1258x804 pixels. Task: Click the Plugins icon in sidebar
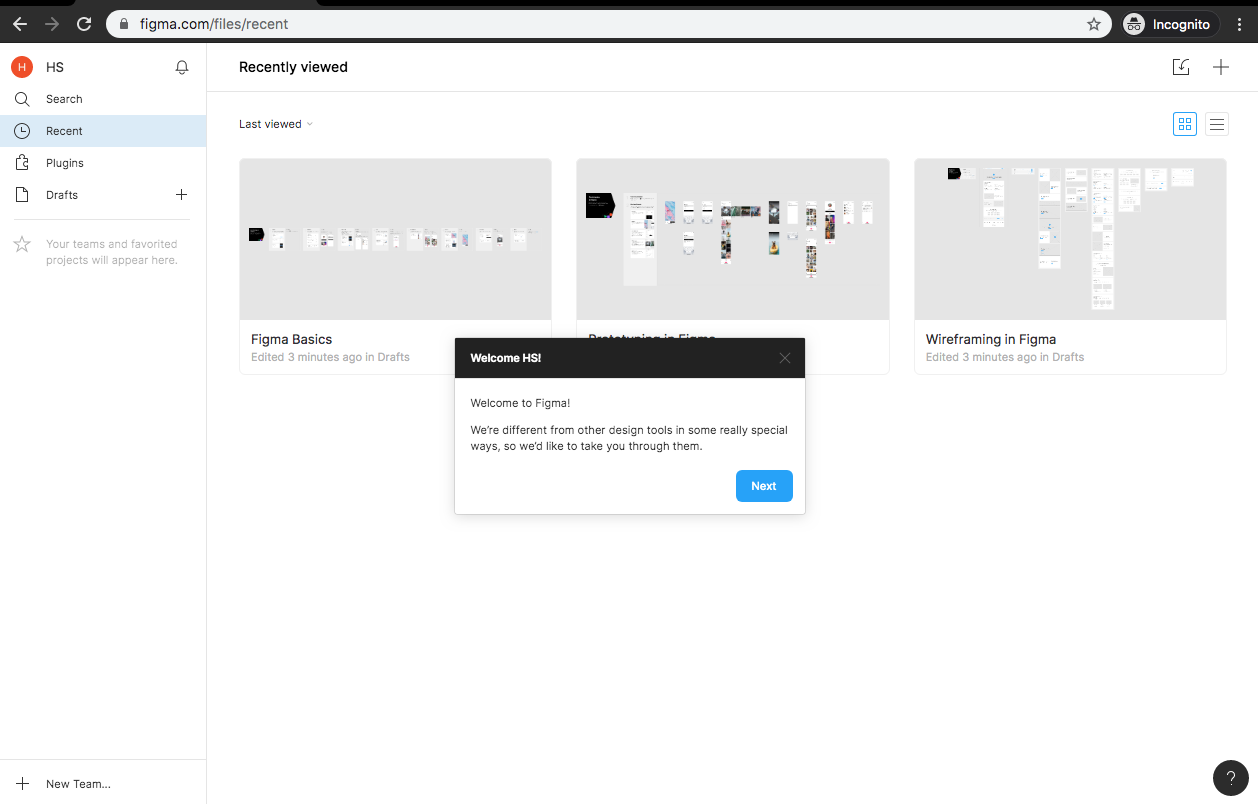[22, 163]
